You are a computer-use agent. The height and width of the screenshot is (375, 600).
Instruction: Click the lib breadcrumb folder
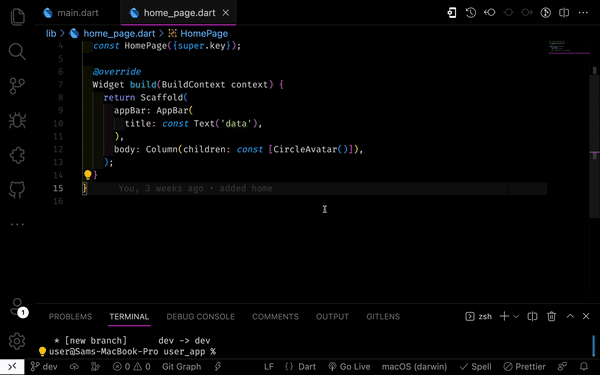(51, 34)
